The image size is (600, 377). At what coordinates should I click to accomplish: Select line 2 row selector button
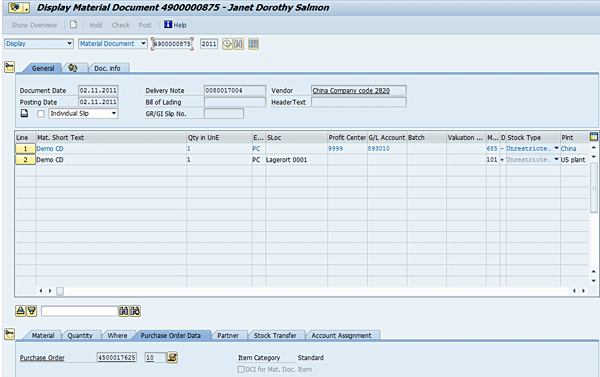(x=25, y=160)
